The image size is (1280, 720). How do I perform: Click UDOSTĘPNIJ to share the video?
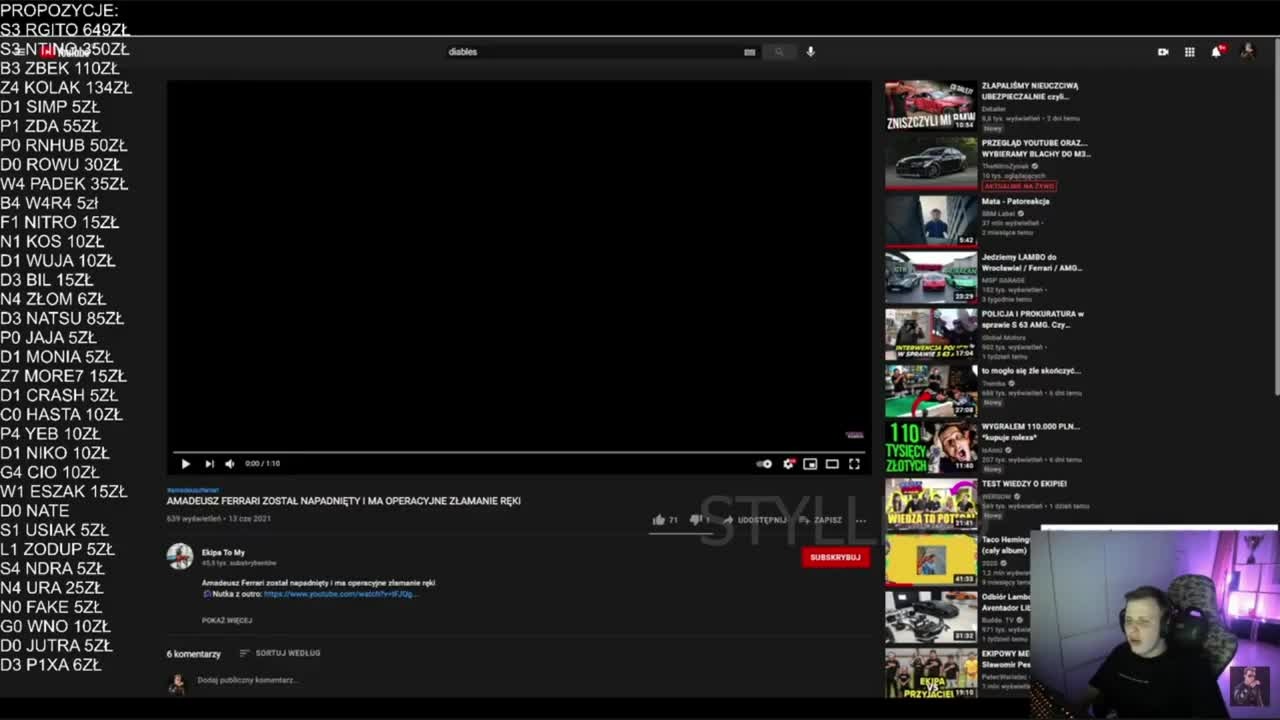755,520
